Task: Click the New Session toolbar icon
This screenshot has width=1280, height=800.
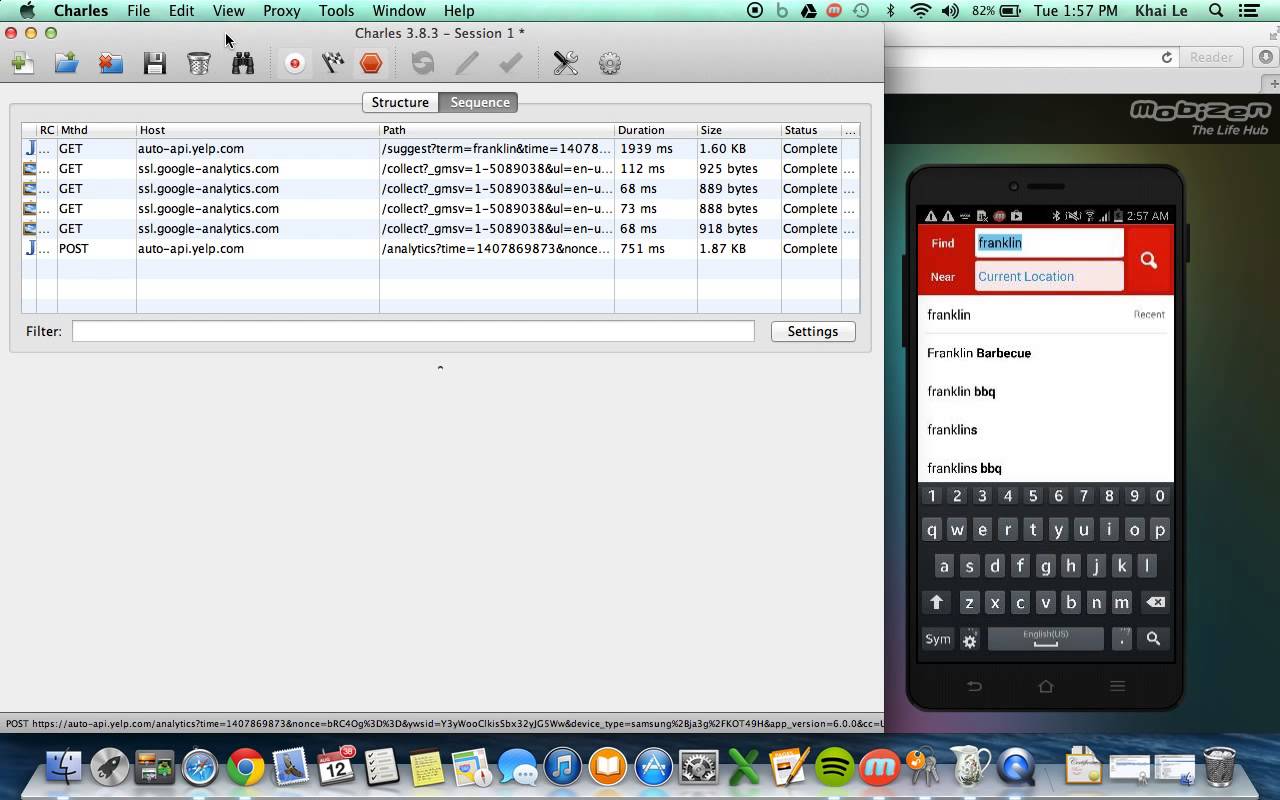Action: pos(22,63)
